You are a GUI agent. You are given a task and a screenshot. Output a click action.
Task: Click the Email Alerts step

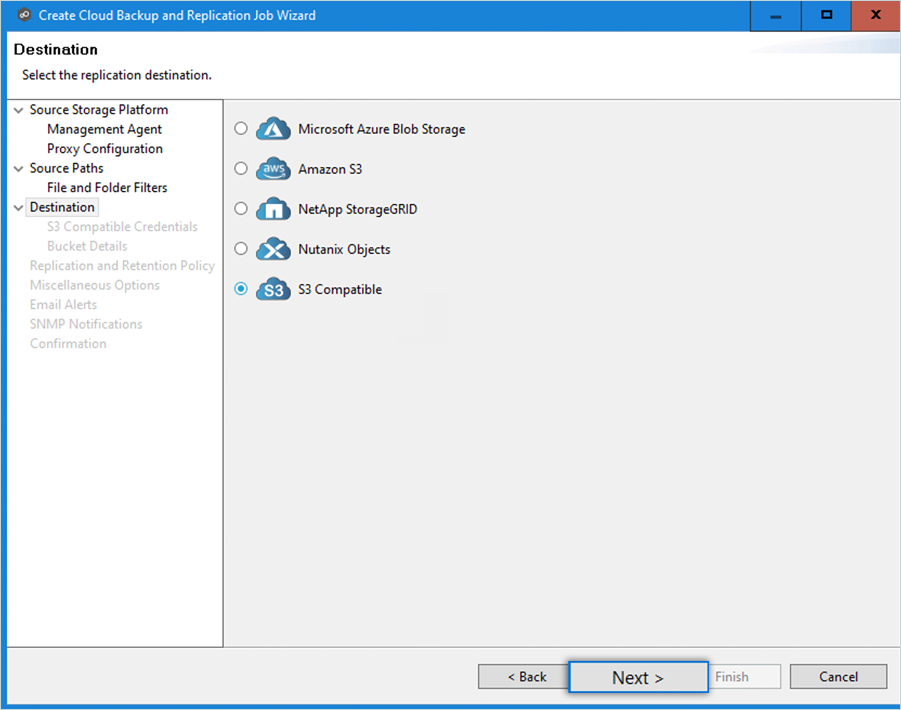[63, 305]
